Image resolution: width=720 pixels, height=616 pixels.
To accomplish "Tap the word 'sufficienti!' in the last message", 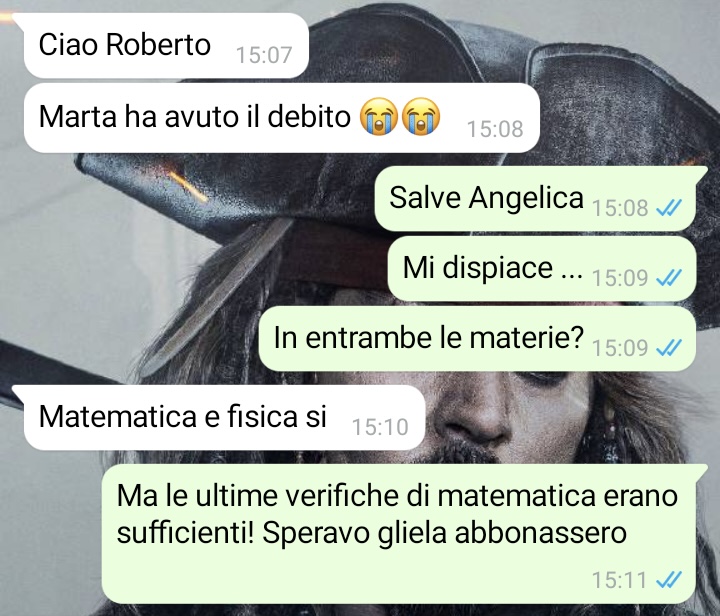I will click(185, 534).
